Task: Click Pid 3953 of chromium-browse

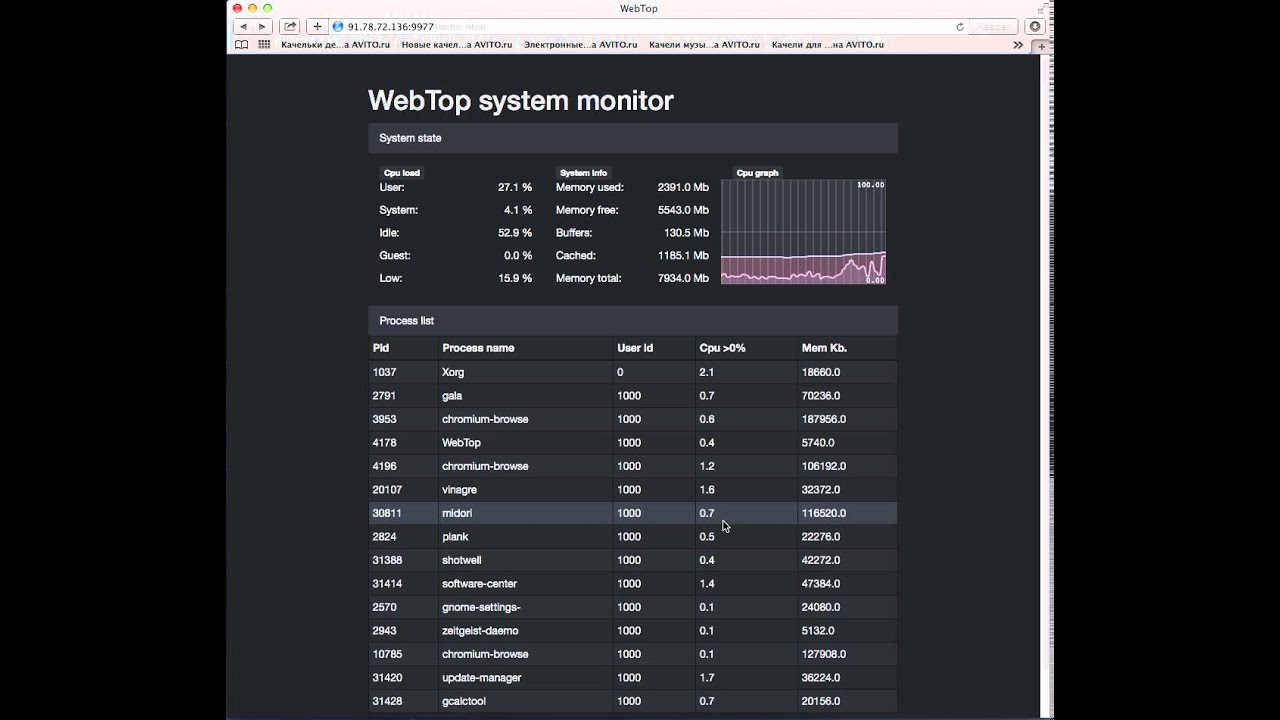Action: pos(385,419)
